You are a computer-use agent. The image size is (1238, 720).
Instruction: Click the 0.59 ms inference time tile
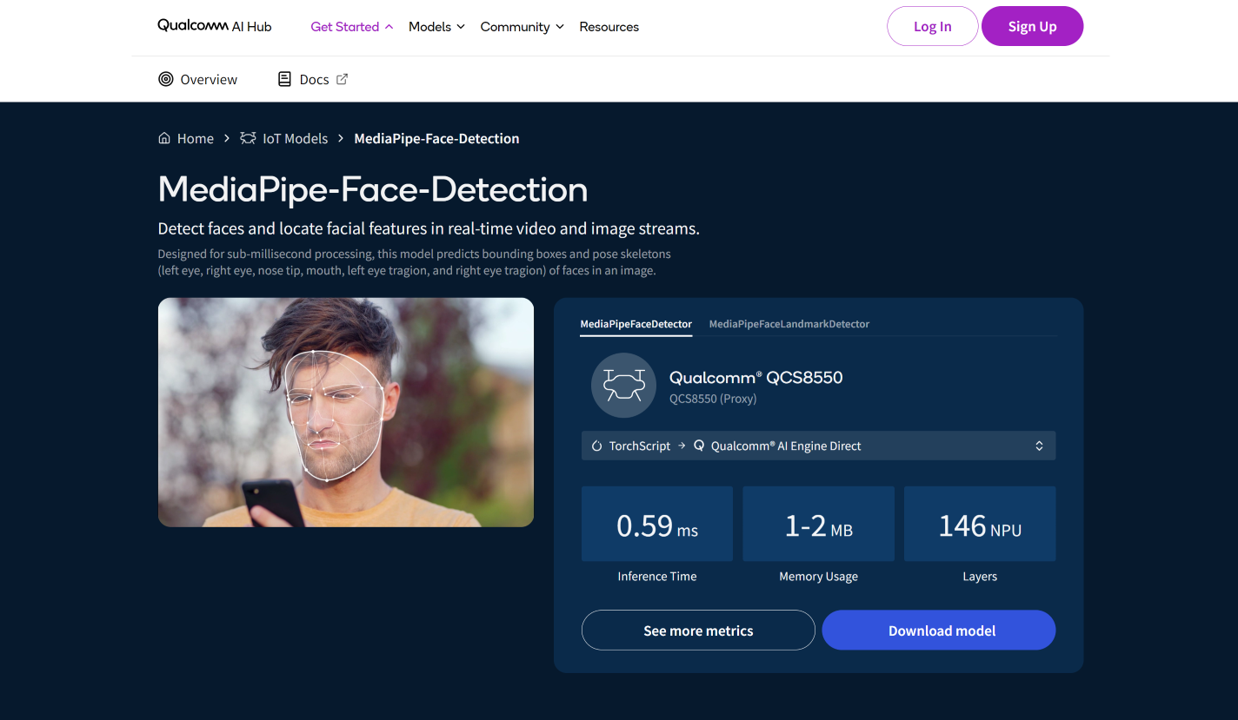(657, 524)
